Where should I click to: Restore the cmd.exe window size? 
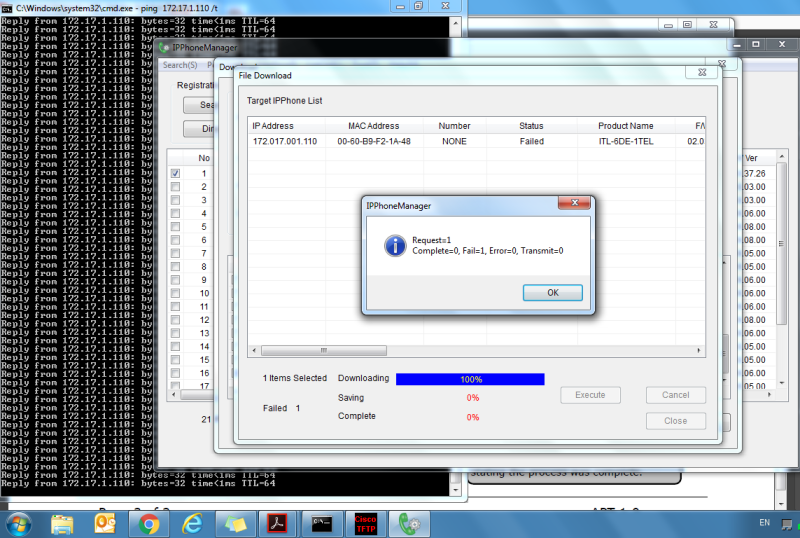pos(418,6)
